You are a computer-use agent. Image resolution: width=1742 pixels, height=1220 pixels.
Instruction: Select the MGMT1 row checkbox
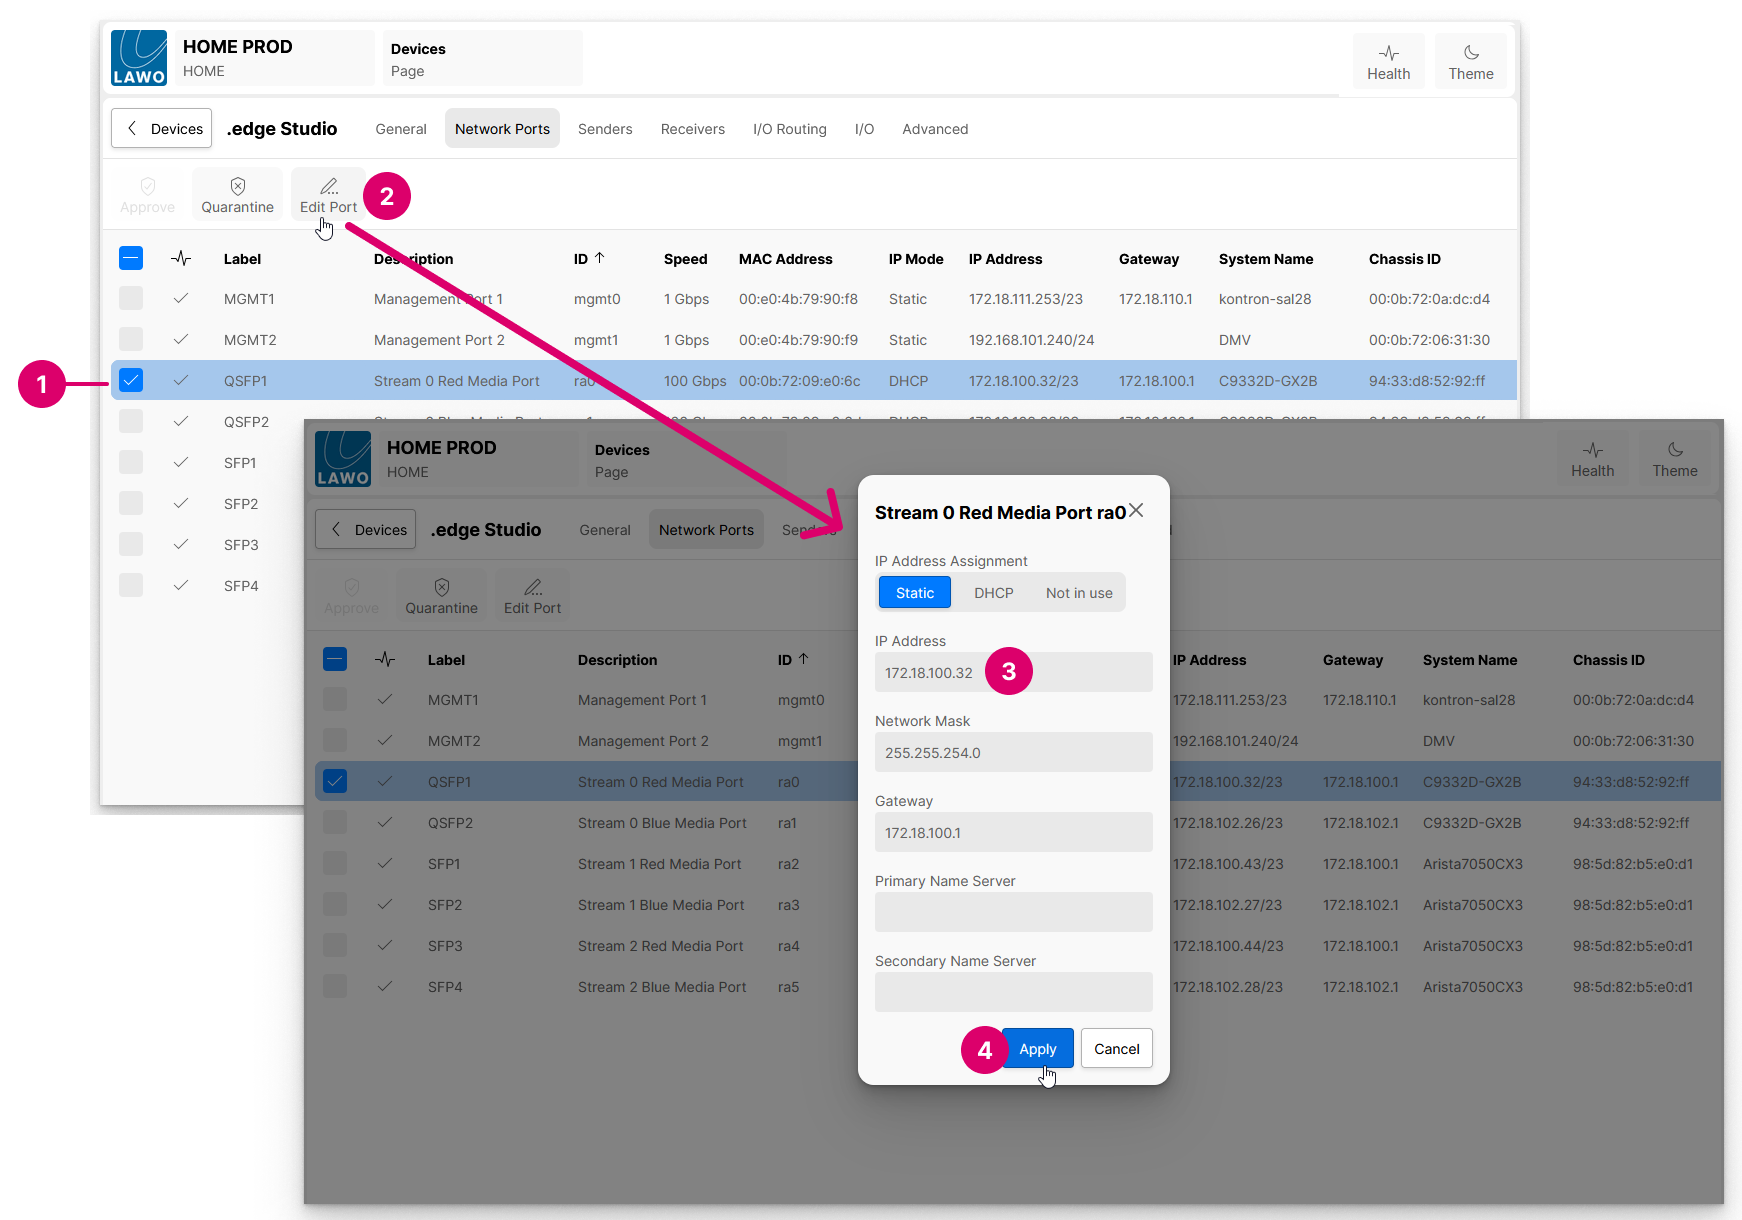pos(131,299)
